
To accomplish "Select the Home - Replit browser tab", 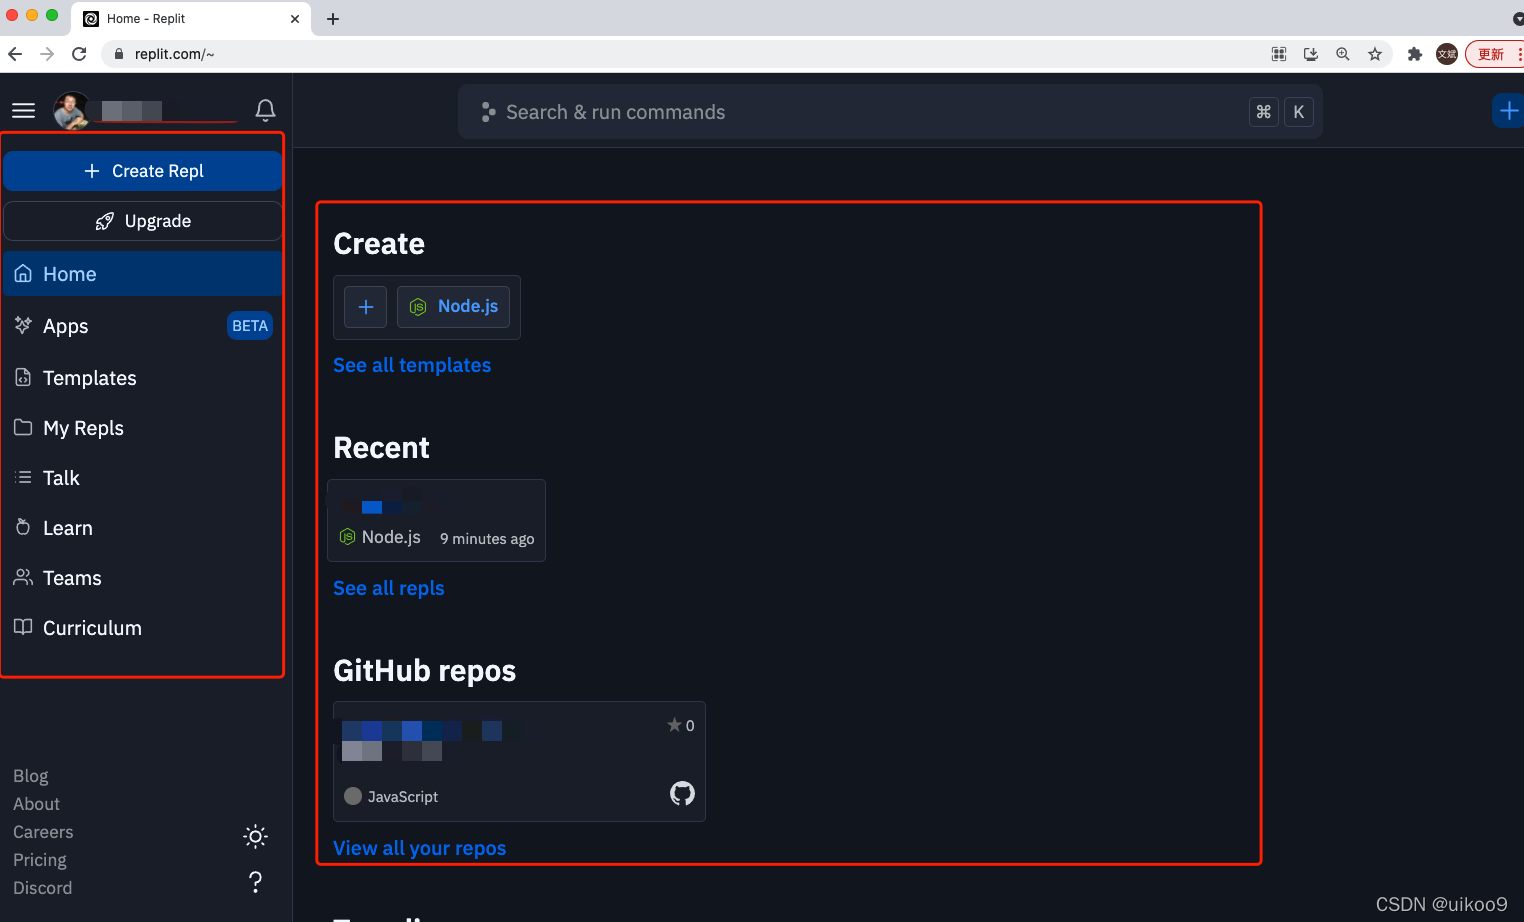I will point(190,19).
